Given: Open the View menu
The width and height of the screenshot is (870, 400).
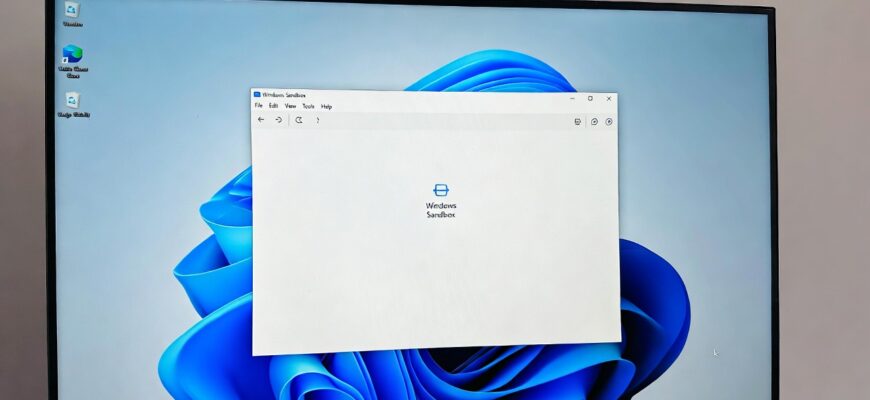Looking at the screenshot, I should click(290, 106).
